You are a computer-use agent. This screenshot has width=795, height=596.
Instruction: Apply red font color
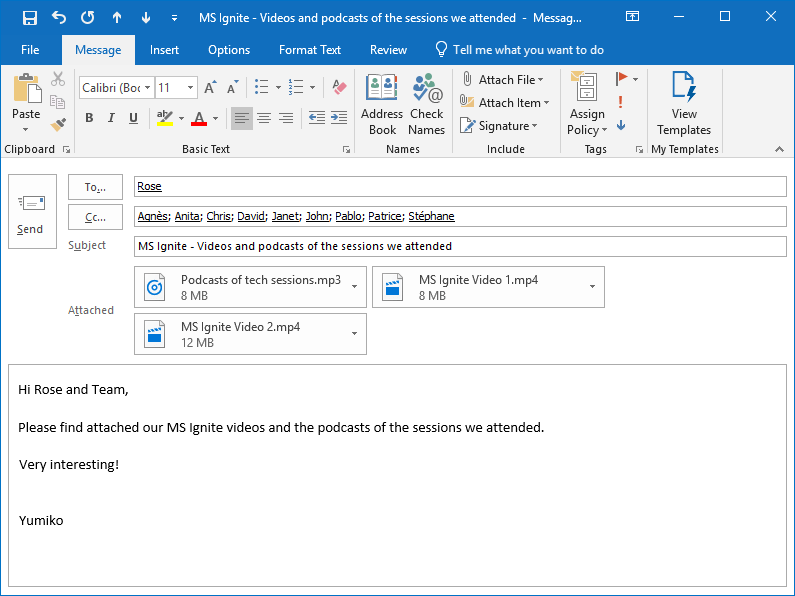pyautogui.click(x=199, y=118)
